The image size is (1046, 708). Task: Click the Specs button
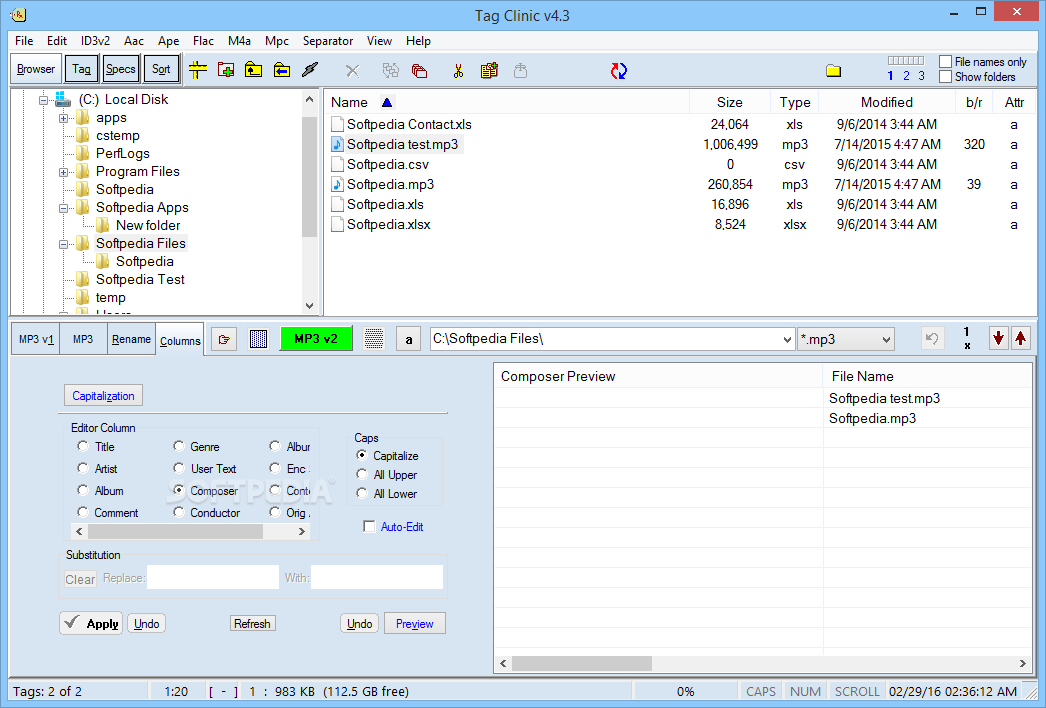click(x=121, y=69)
